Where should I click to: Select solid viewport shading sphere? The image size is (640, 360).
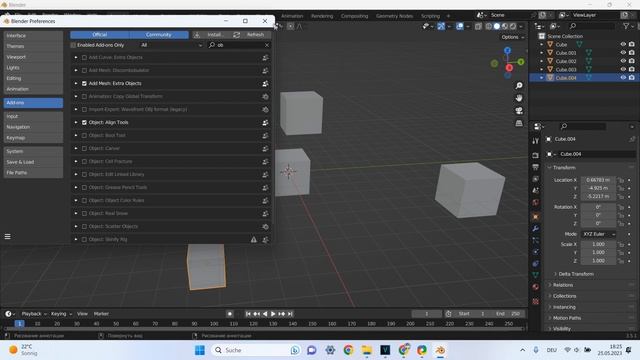point(497,26)
